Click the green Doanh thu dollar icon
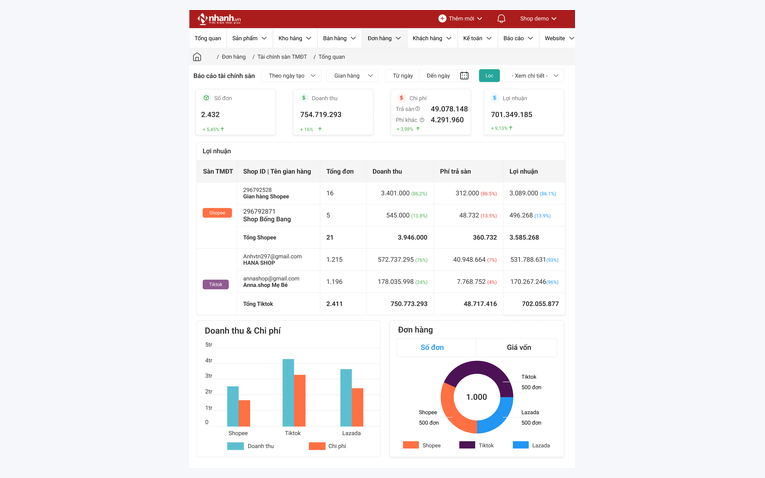This screenshot has width=765, height=478. (x=303, y=98)
